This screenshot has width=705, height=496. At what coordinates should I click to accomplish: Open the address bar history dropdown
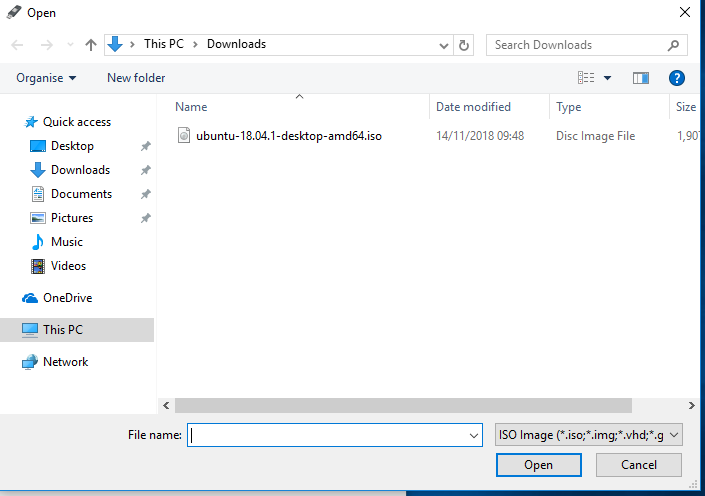click(x=444, y=45)
